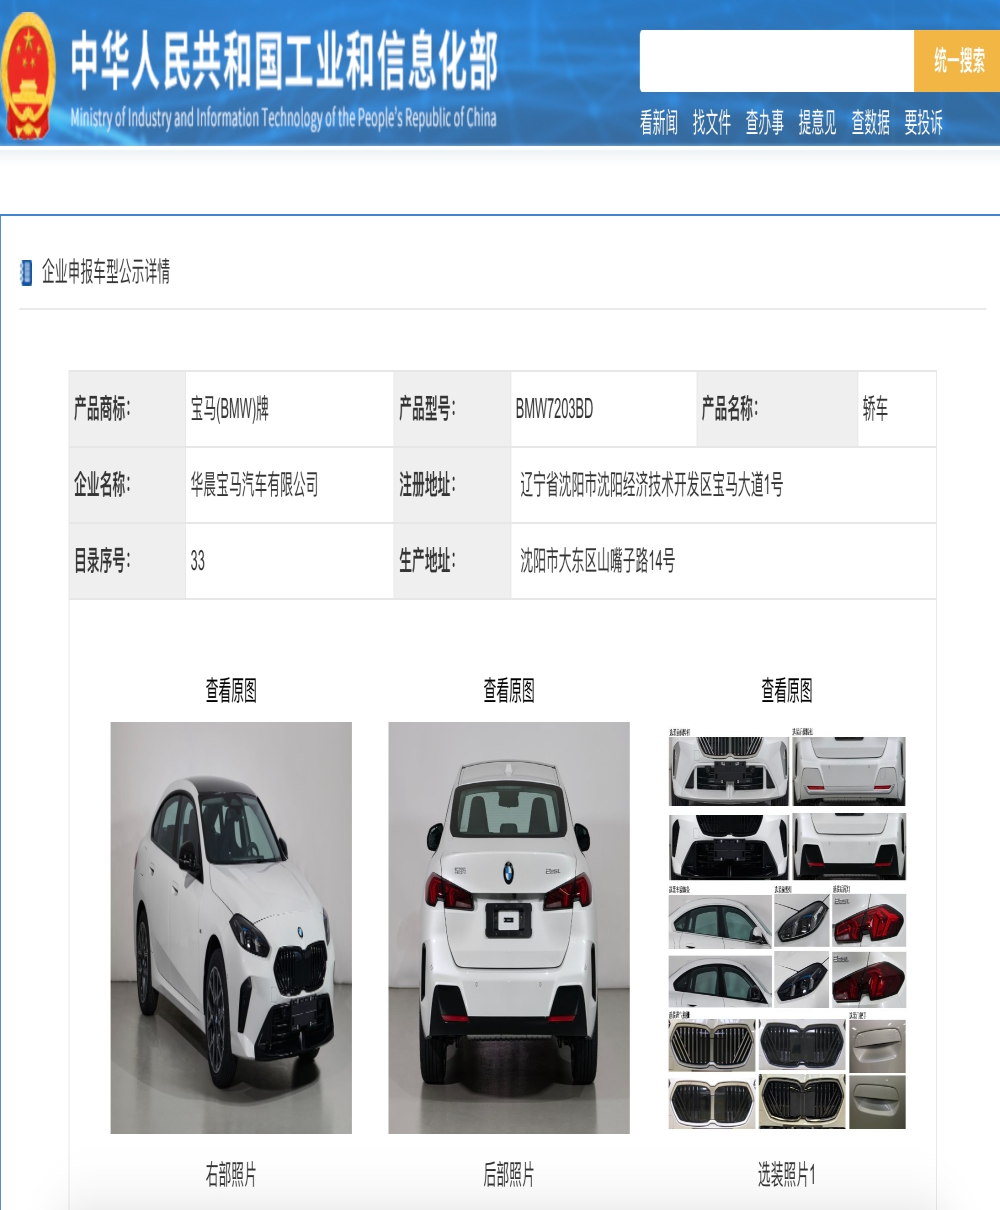This screenshot has width=1000, height=1210.
Task: Click the 统一搜索 search button
Action: click(958, 61)
